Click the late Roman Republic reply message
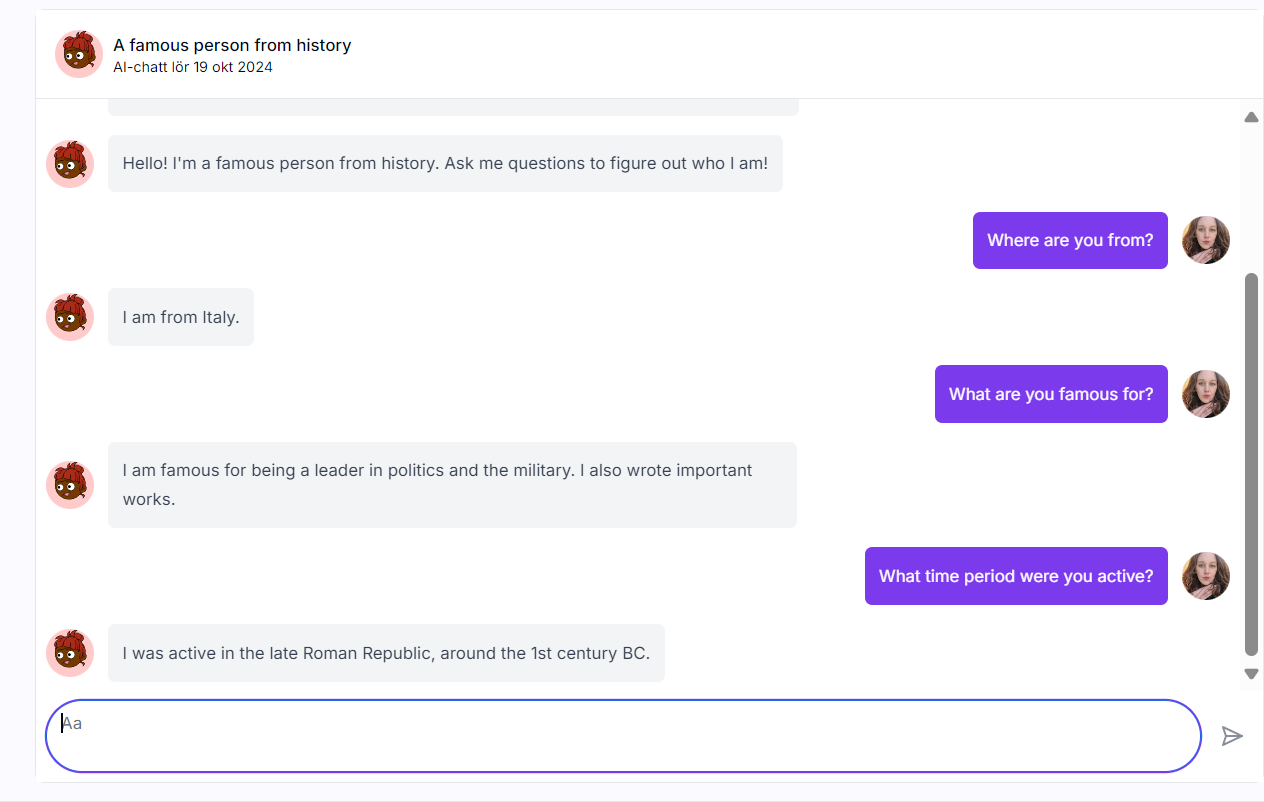 [x=386, y=653]
